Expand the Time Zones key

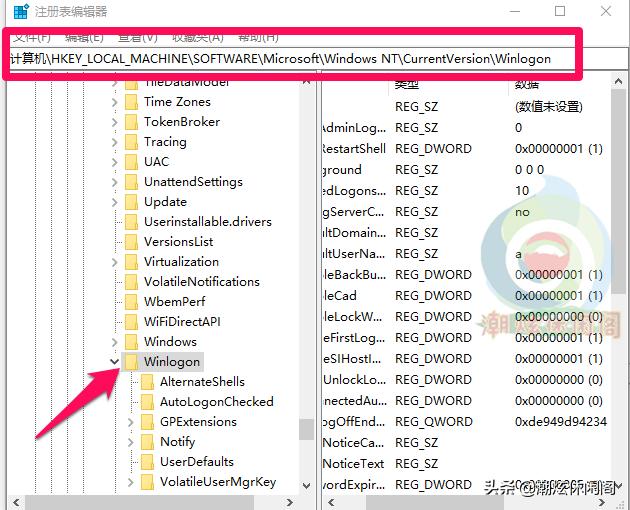(115, 102)
